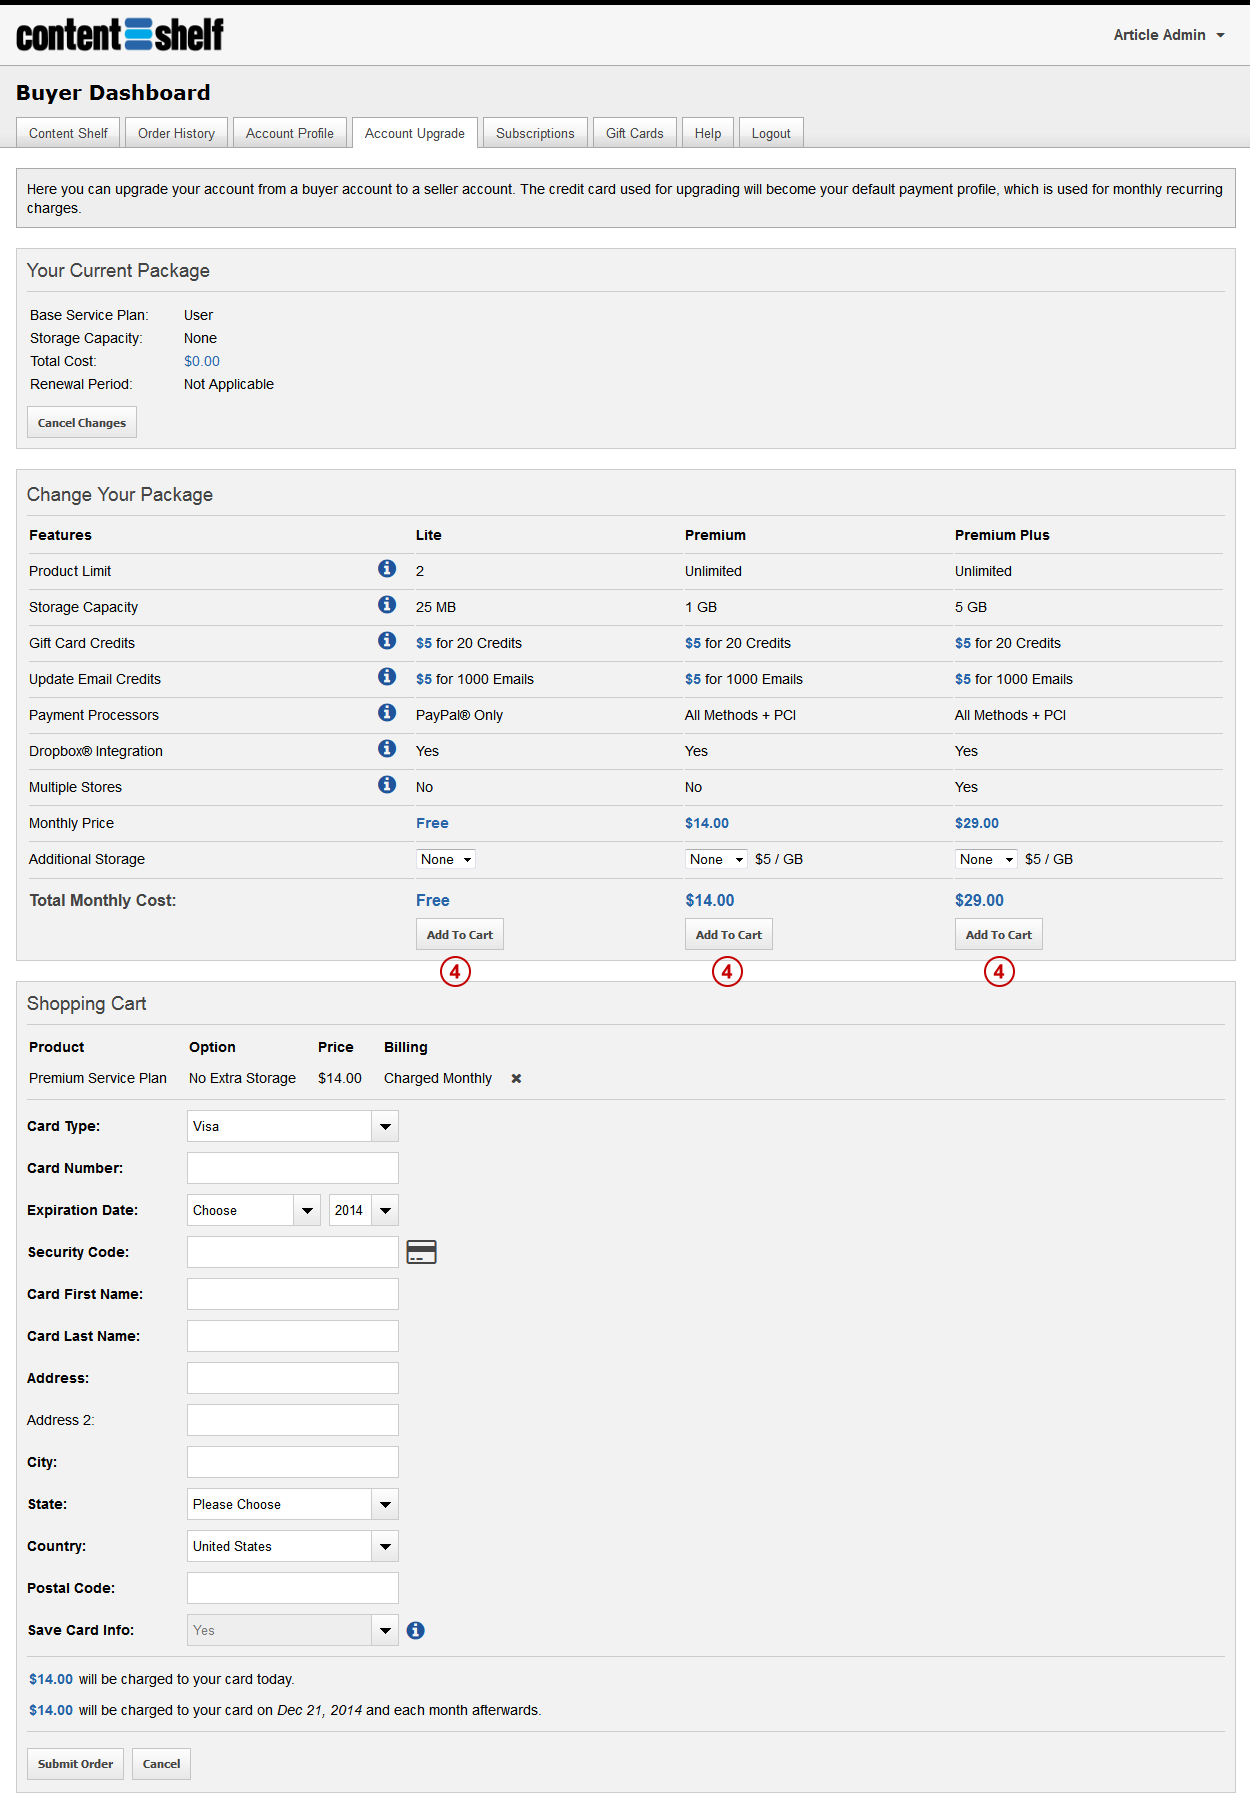Click the credit card security code icon
The width and height of the screenshot is (1250, 1802).
(421, 1252)
